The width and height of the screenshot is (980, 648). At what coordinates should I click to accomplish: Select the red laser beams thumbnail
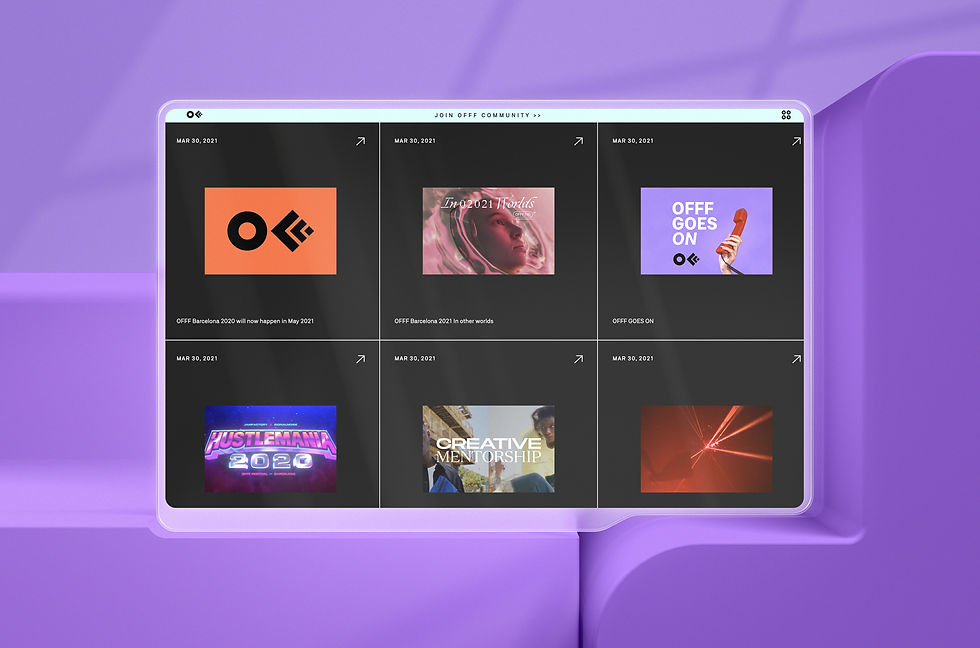(x=706, y=449)
